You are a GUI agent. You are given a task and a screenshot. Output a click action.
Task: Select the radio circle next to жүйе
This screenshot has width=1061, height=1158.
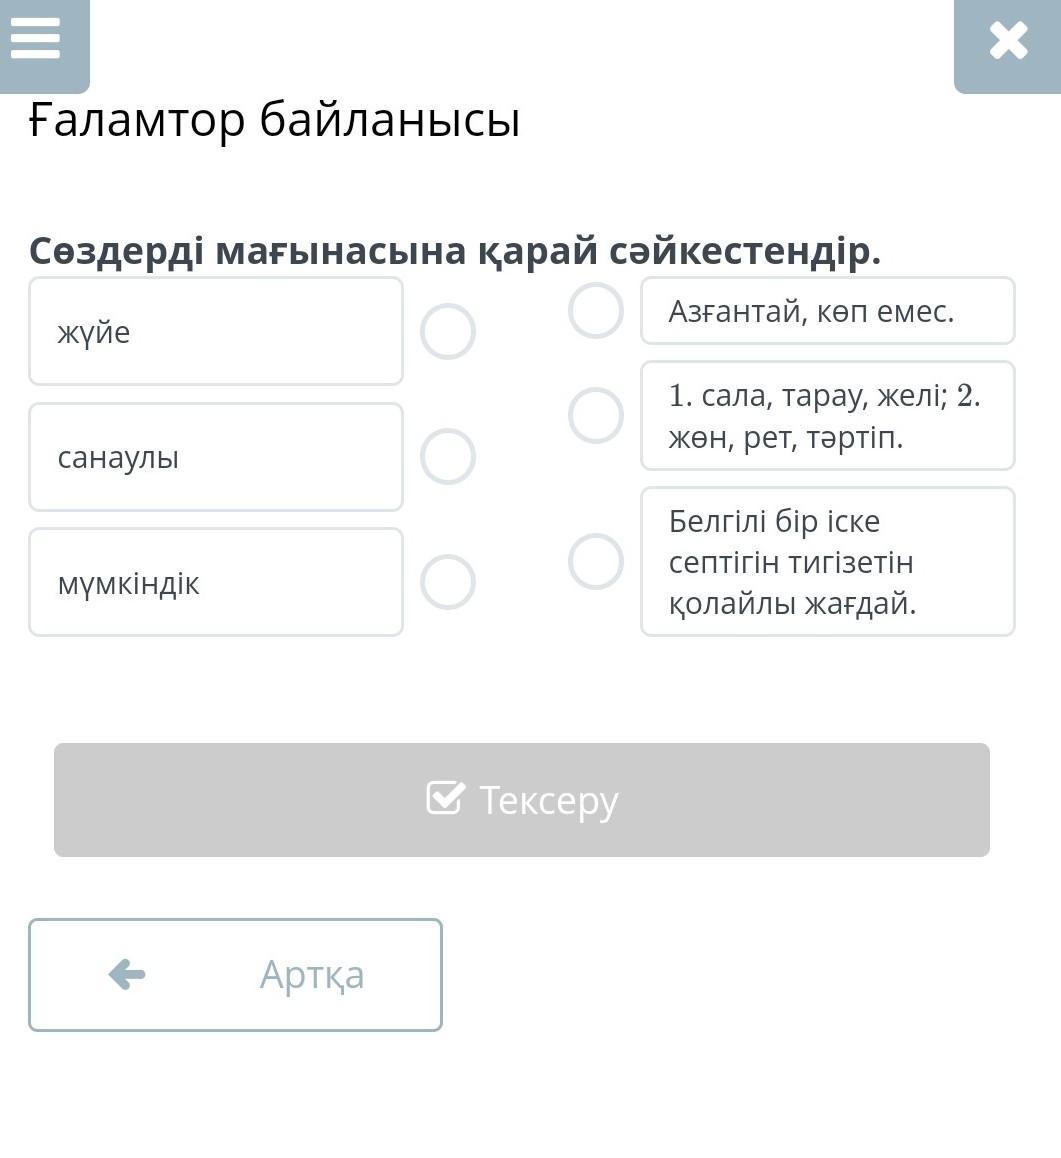point(447,331)
